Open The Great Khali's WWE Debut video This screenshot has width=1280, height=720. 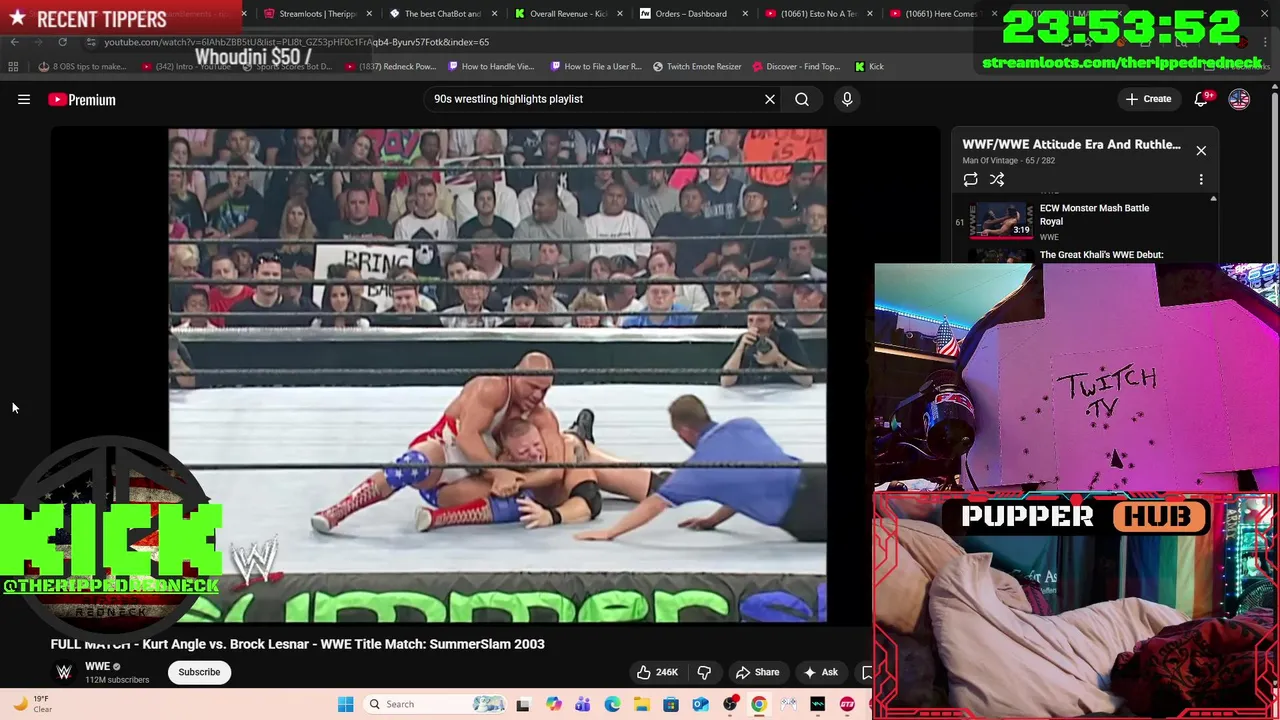tap(1101, 255)
